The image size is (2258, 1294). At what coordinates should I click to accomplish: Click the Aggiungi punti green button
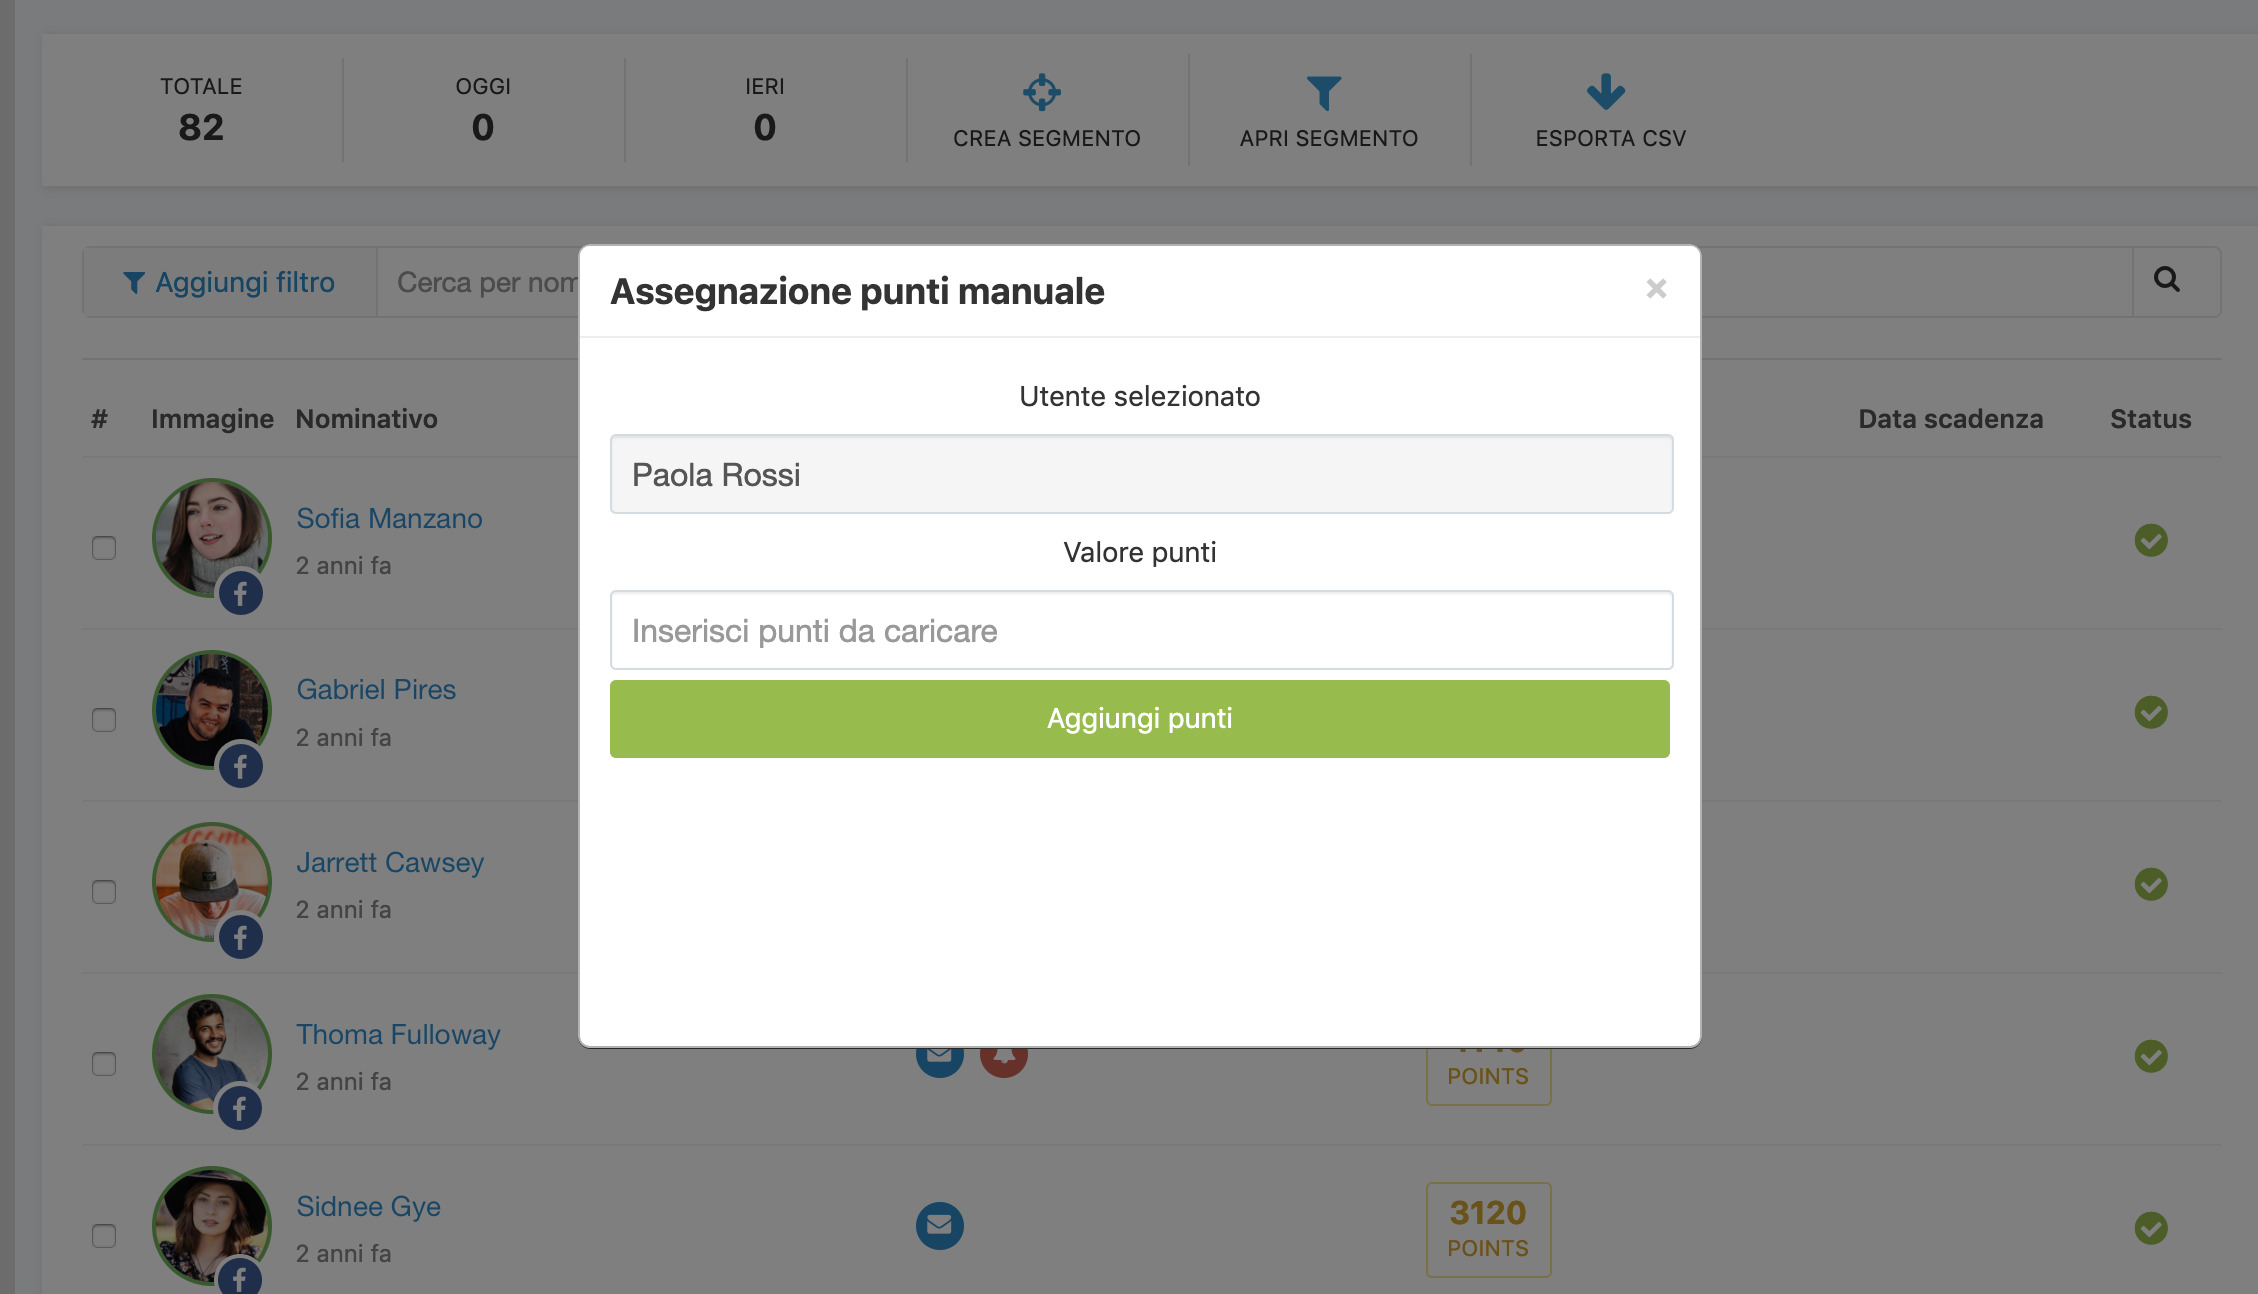pyautogui.click(x=1140, y=719)
